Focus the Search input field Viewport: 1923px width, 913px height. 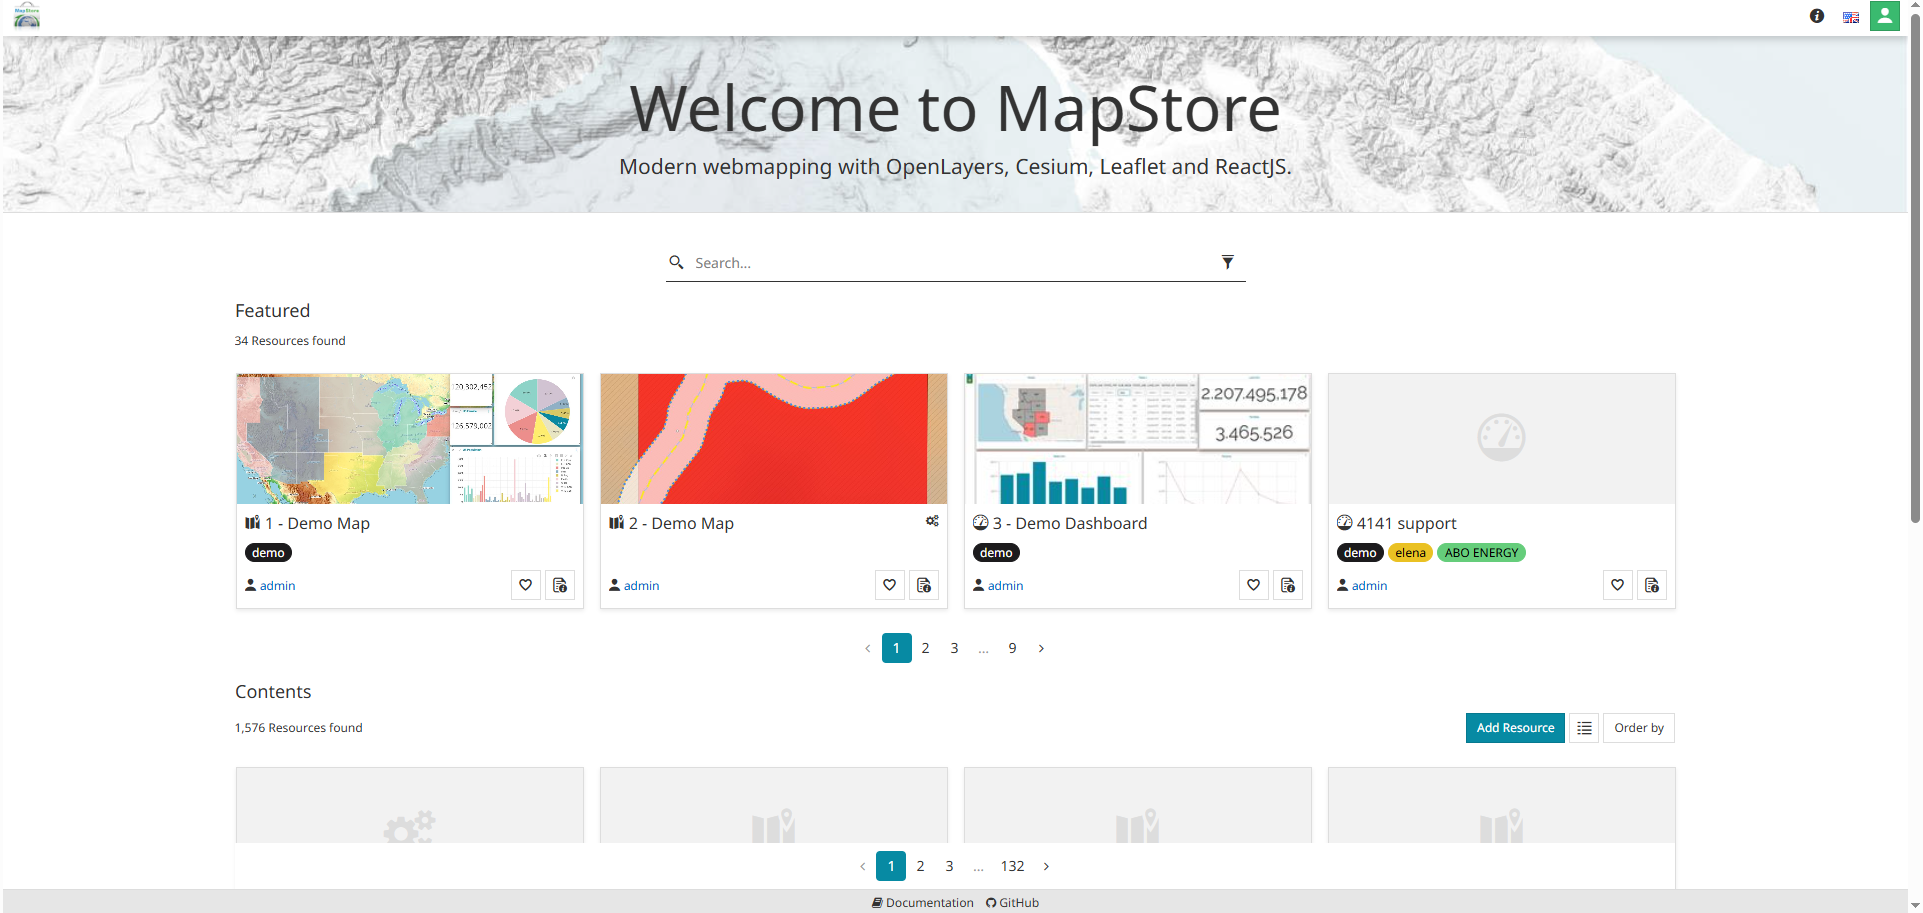coord(950,263)
